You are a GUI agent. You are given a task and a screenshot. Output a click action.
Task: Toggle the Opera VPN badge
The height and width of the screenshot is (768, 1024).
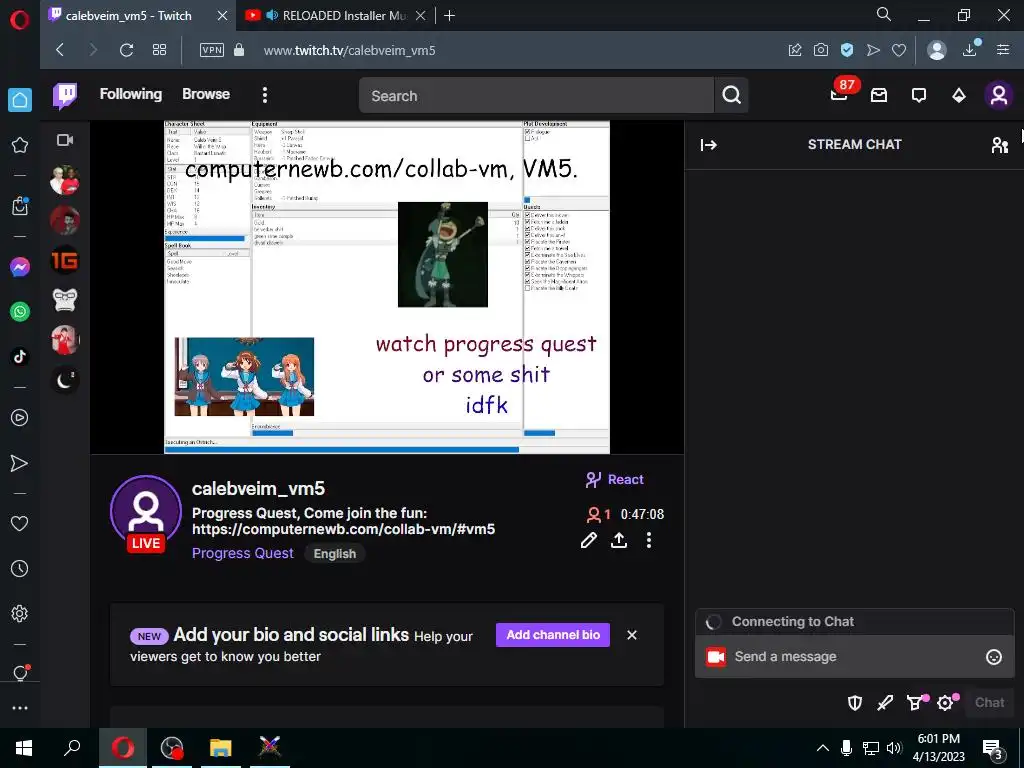coord(212,50)
